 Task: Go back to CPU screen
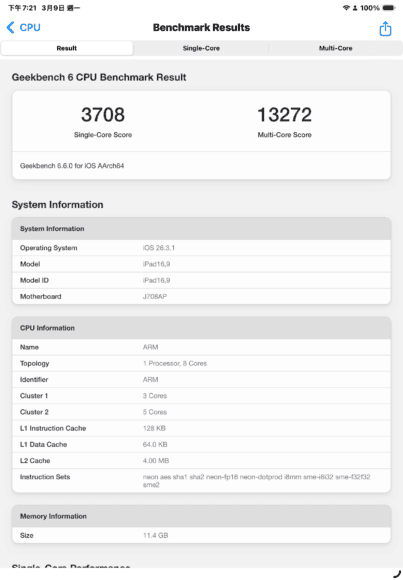[24, 27]
